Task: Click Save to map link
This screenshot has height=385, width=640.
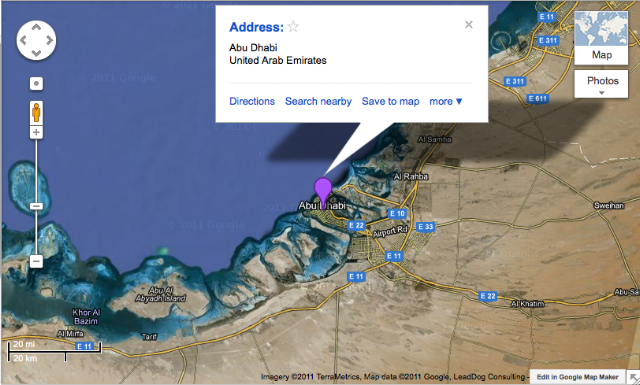Action: tap(390, 101)
